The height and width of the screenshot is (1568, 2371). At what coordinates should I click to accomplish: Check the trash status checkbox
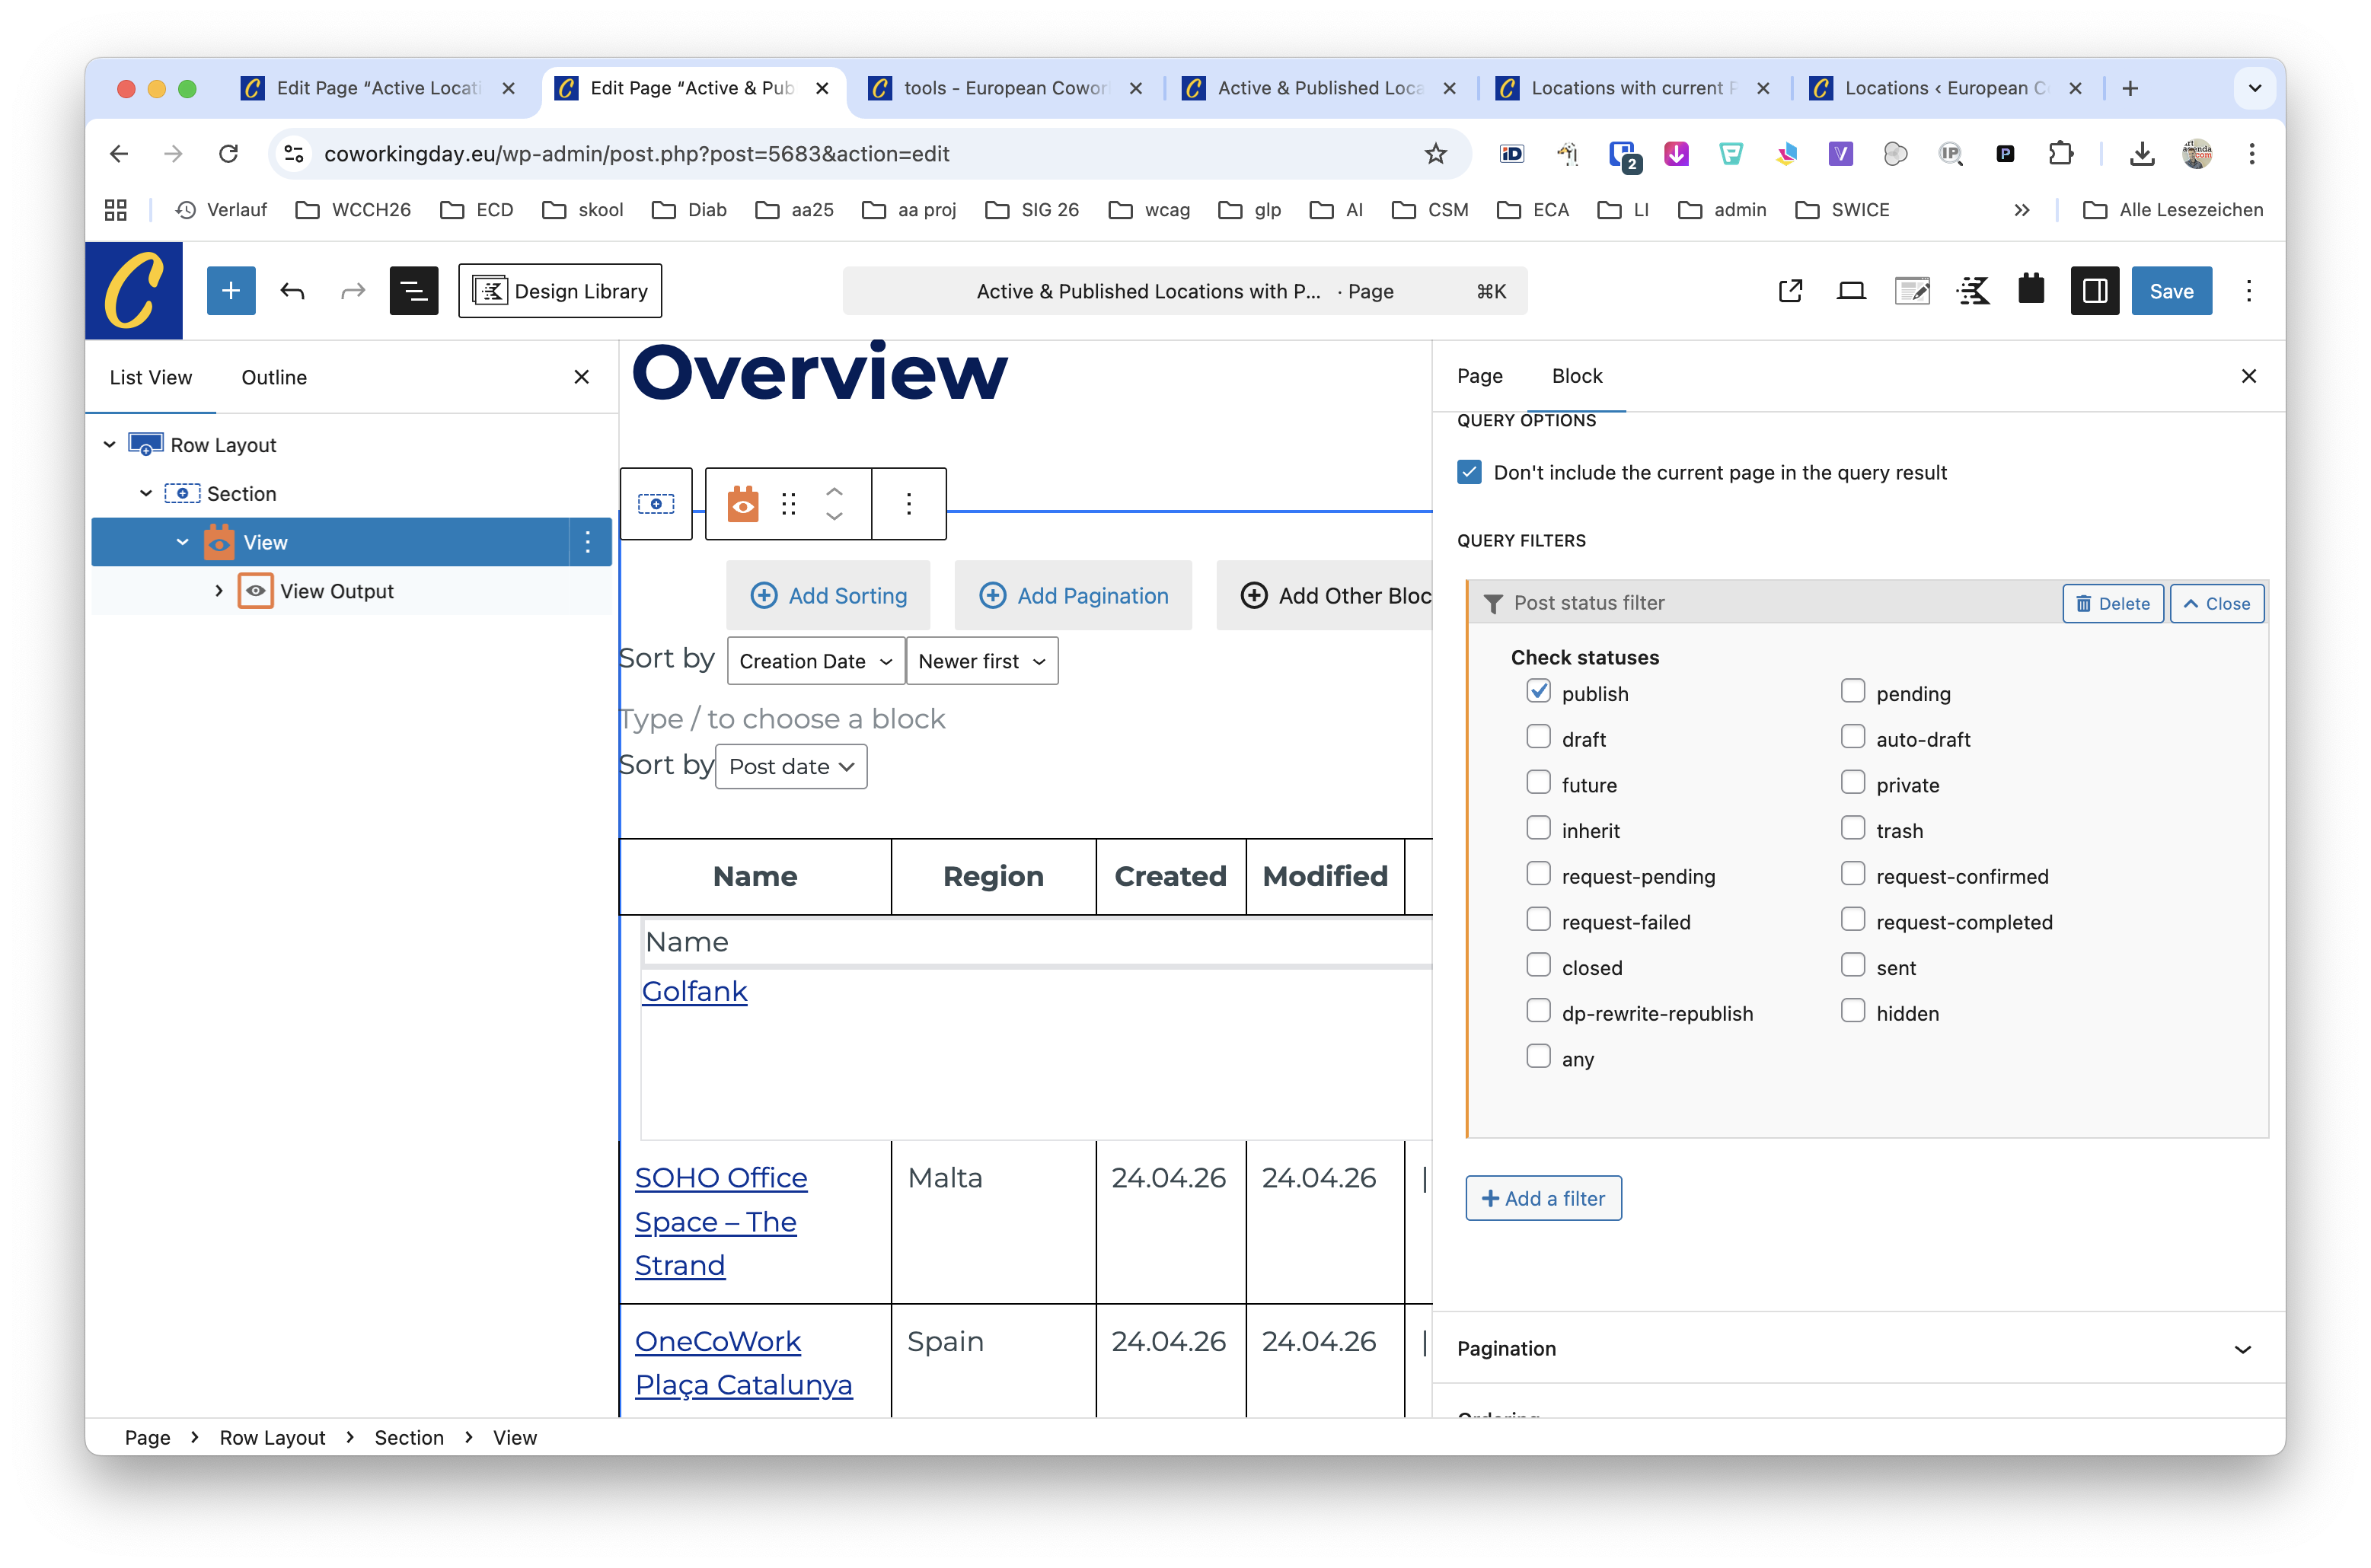coord(1852,828)
